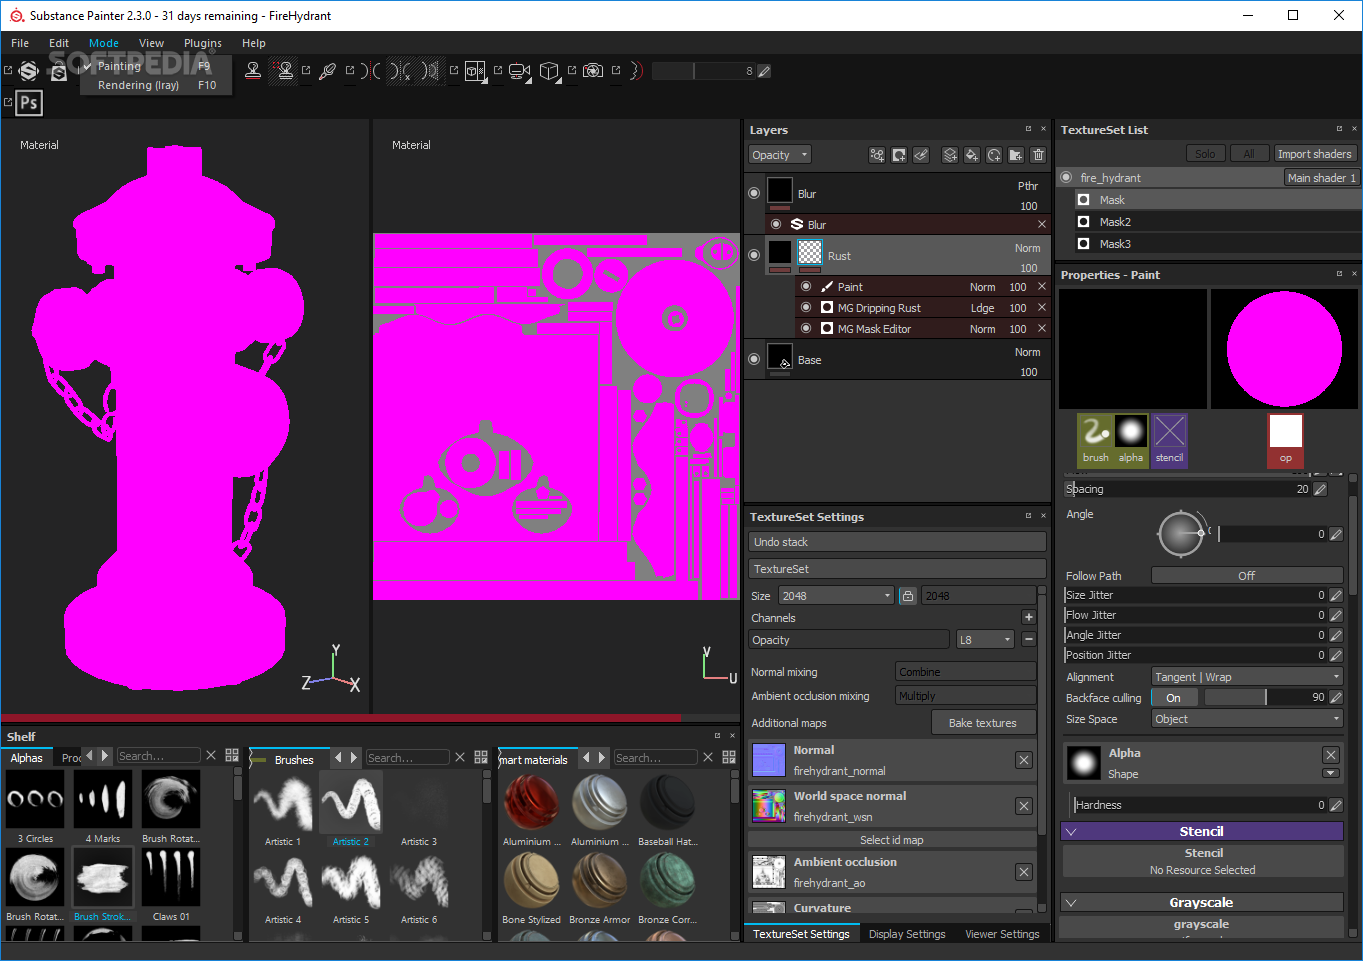
Task: Toggle the lazy mouse icon
Action: pos(636,71)
